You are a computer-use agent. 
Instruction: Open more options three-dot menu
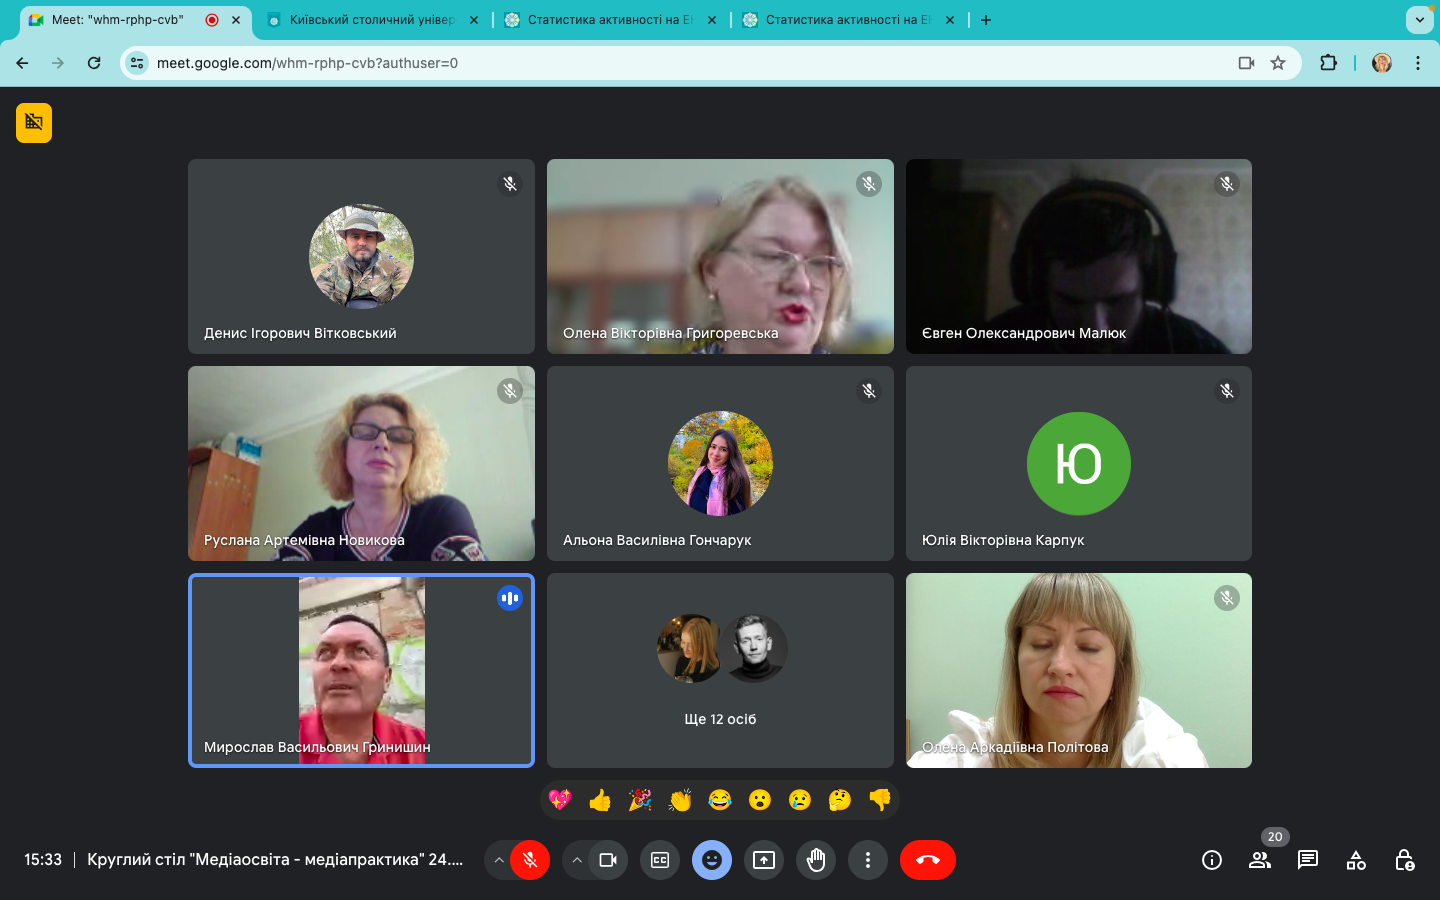[x=868, y=860]
